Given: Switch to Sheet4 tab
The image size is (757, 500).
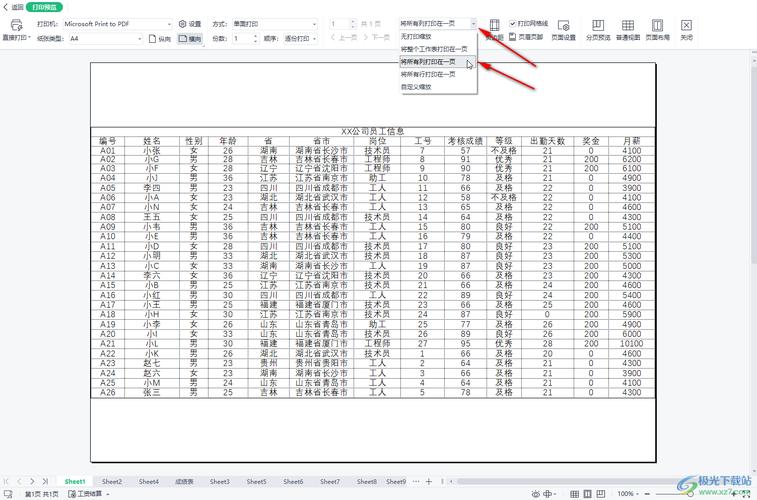Looking at the screenshot, I should click(x=148, y=481).
